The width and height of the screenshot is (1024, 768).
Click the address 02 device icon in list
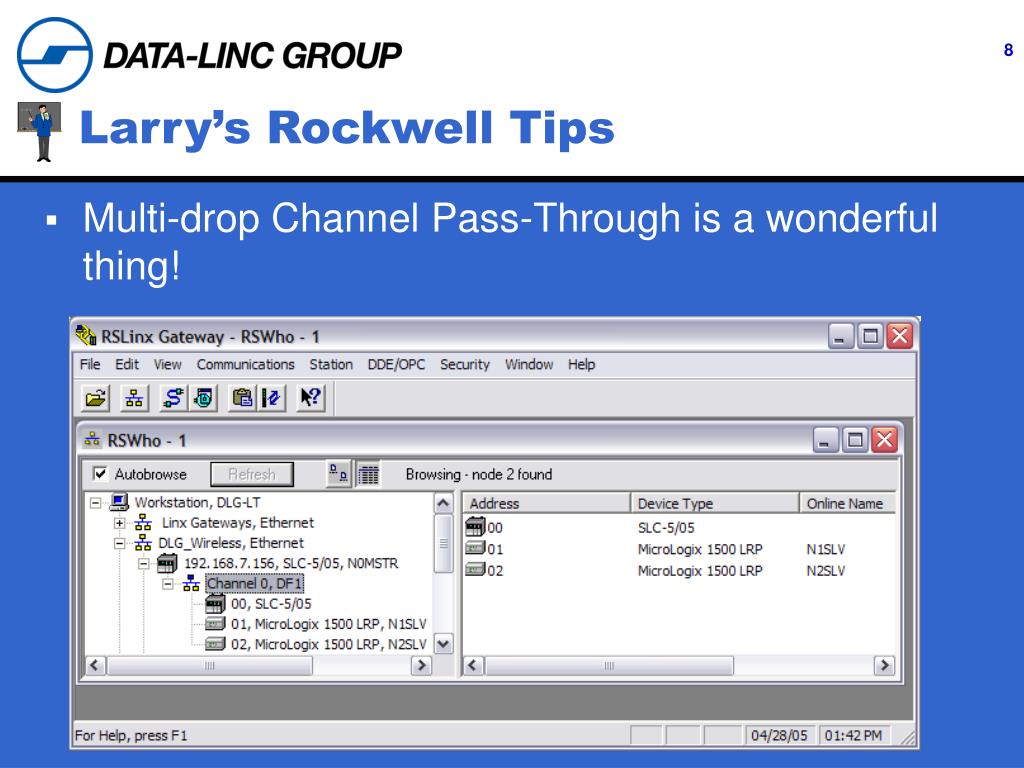475,569
